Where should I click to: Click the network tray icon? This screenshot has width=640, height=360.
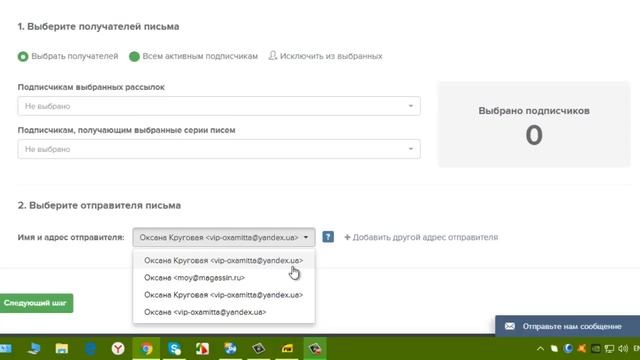609,349
